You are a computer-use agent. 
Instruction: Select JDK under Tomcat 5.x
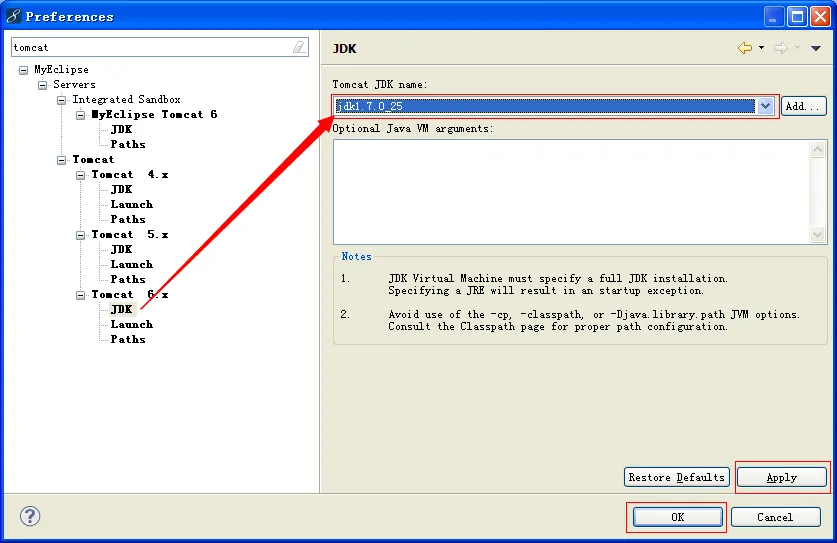coord(121,249)
